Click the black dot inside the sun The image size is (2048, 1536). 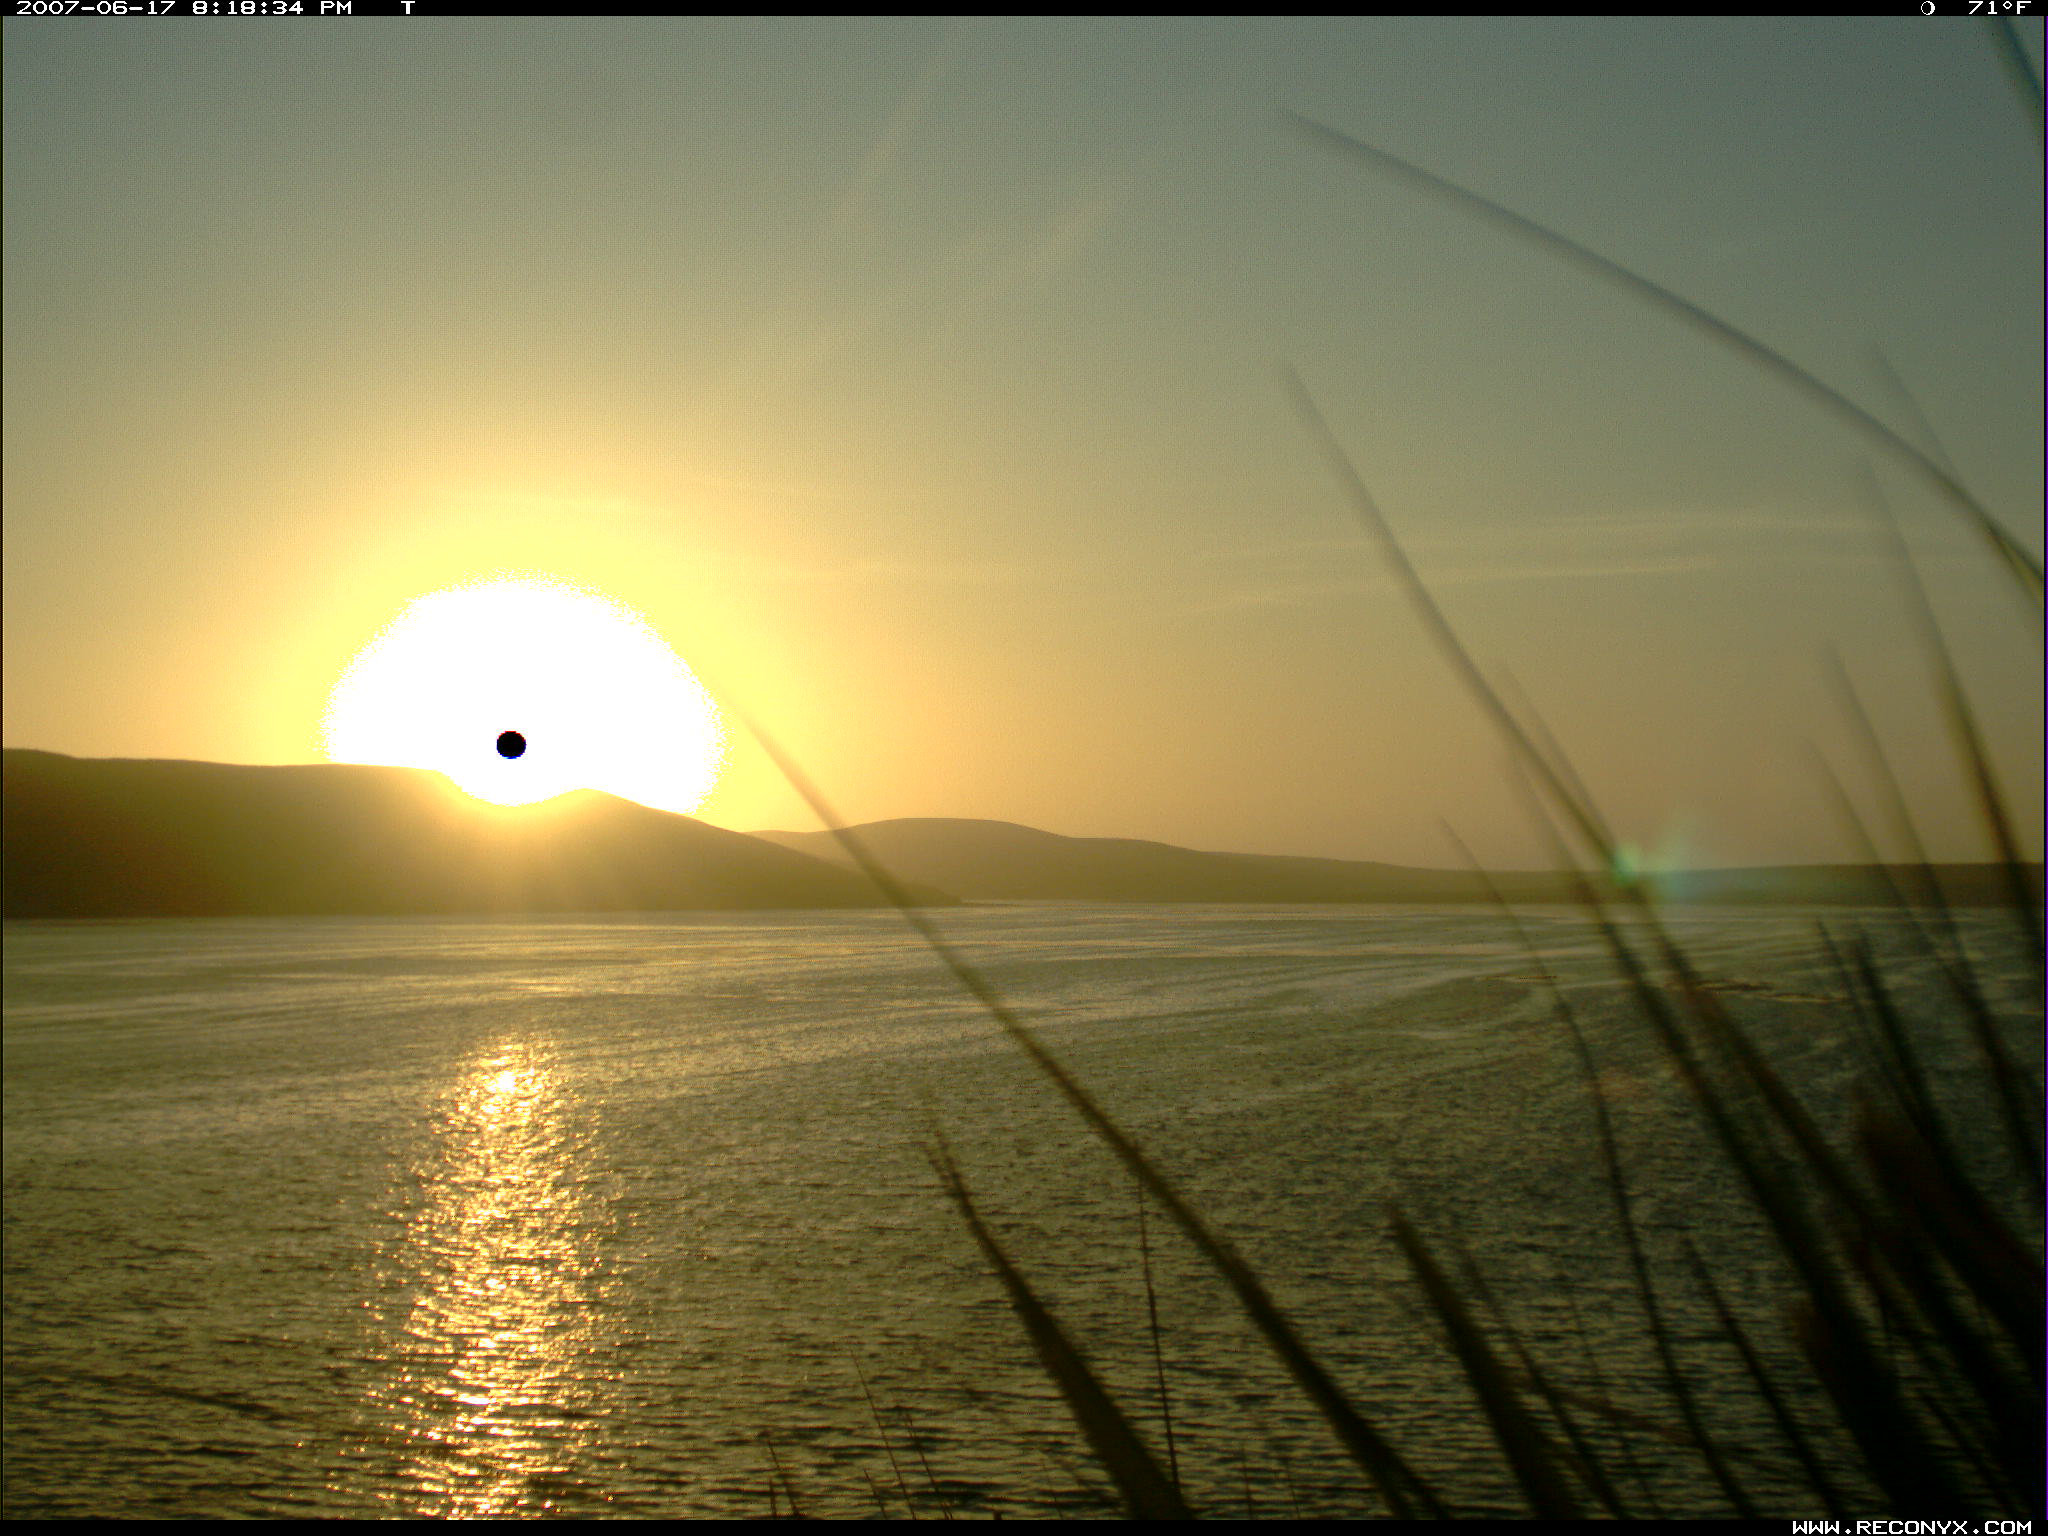511,745
